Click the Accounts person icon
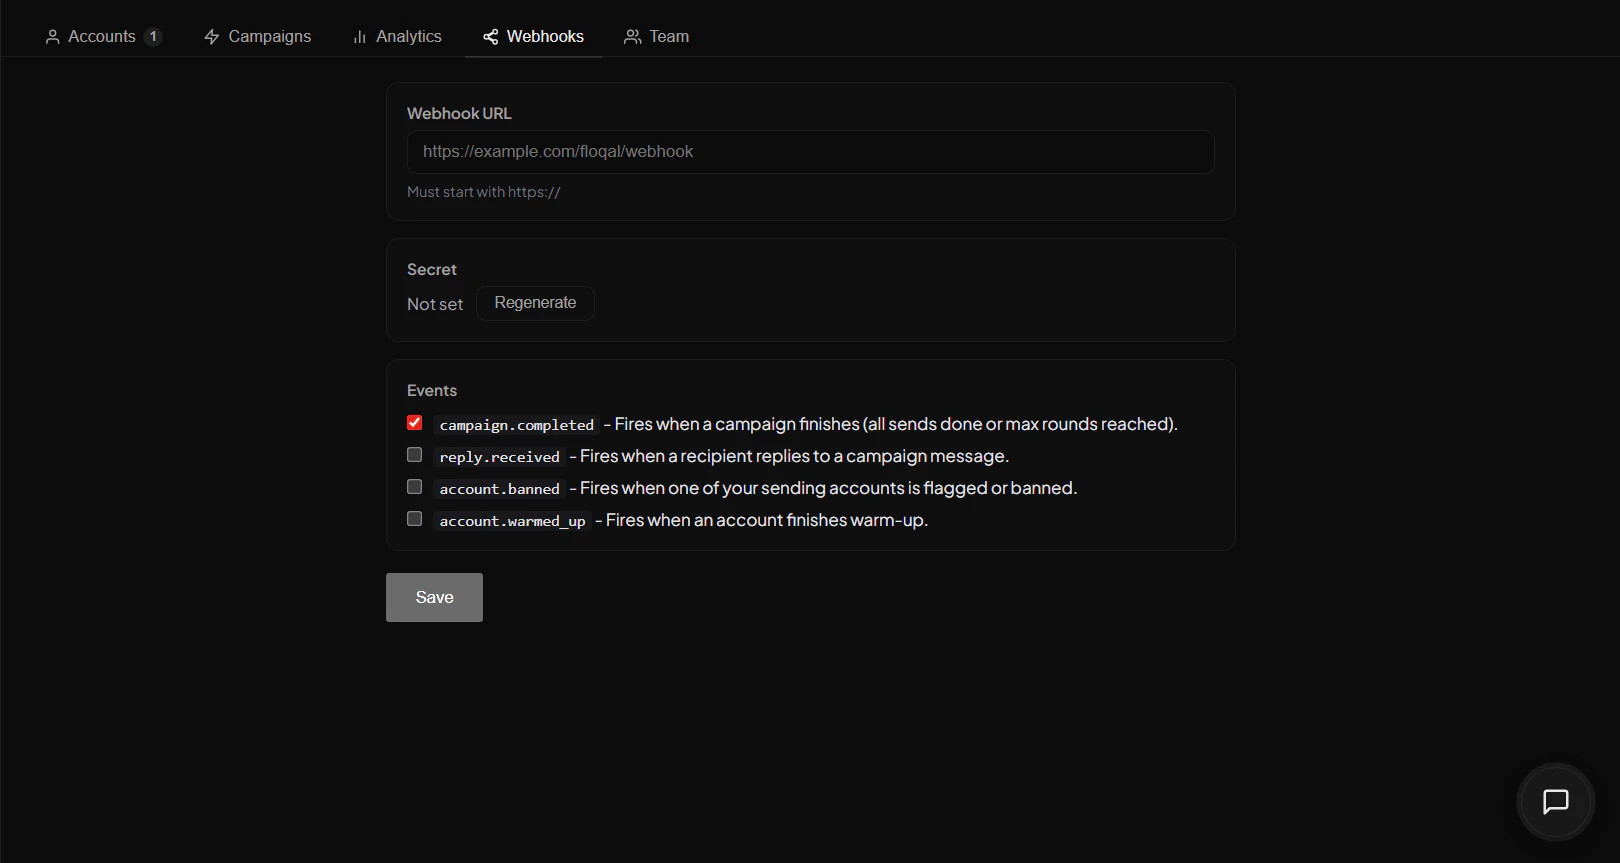Image resolution: width=1620 pixels, height=863 pixels. 53,37
